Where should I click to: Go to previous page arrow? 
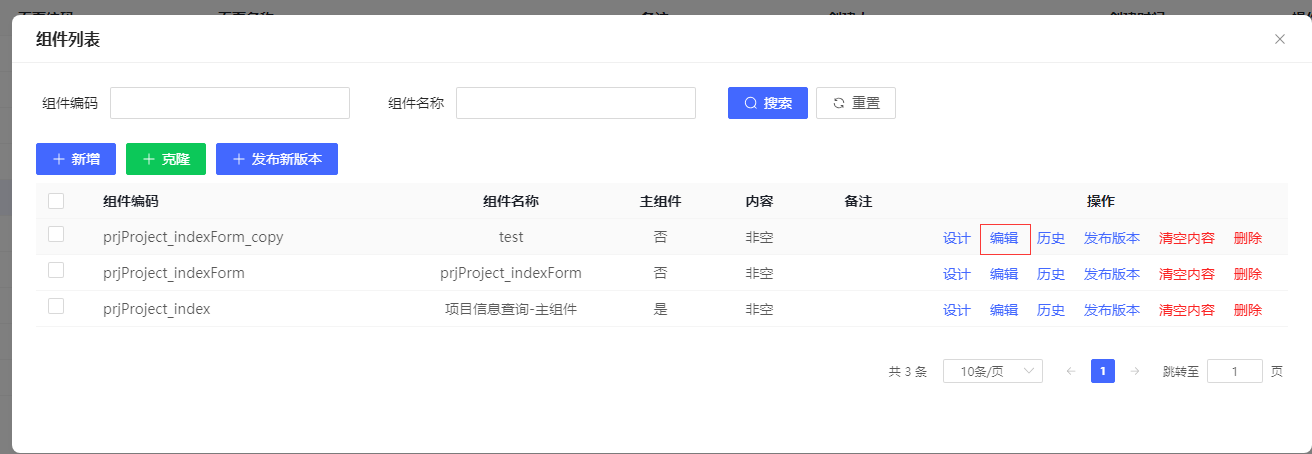pos(1070,371)
